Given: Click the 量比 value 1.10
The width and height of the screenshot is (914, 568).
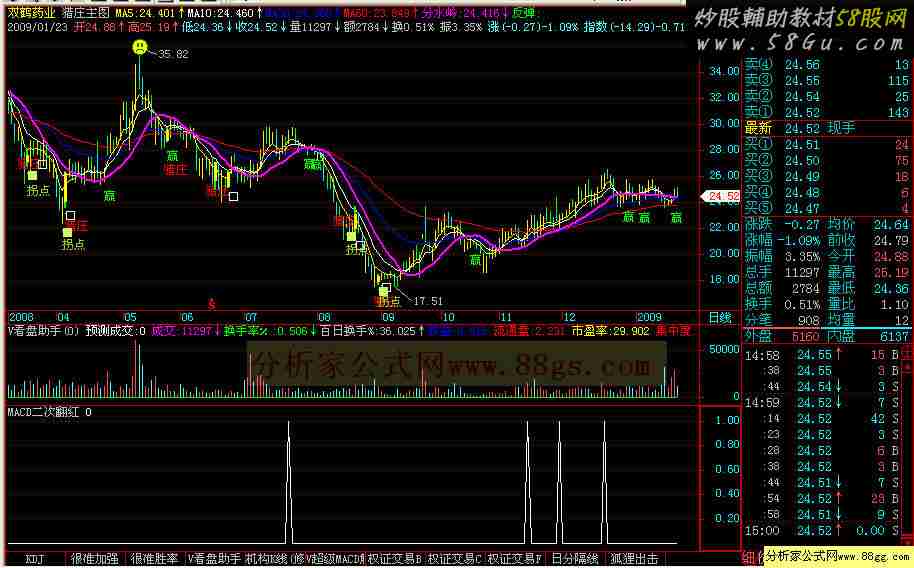Looking at the screenshot, I should 895,304.
